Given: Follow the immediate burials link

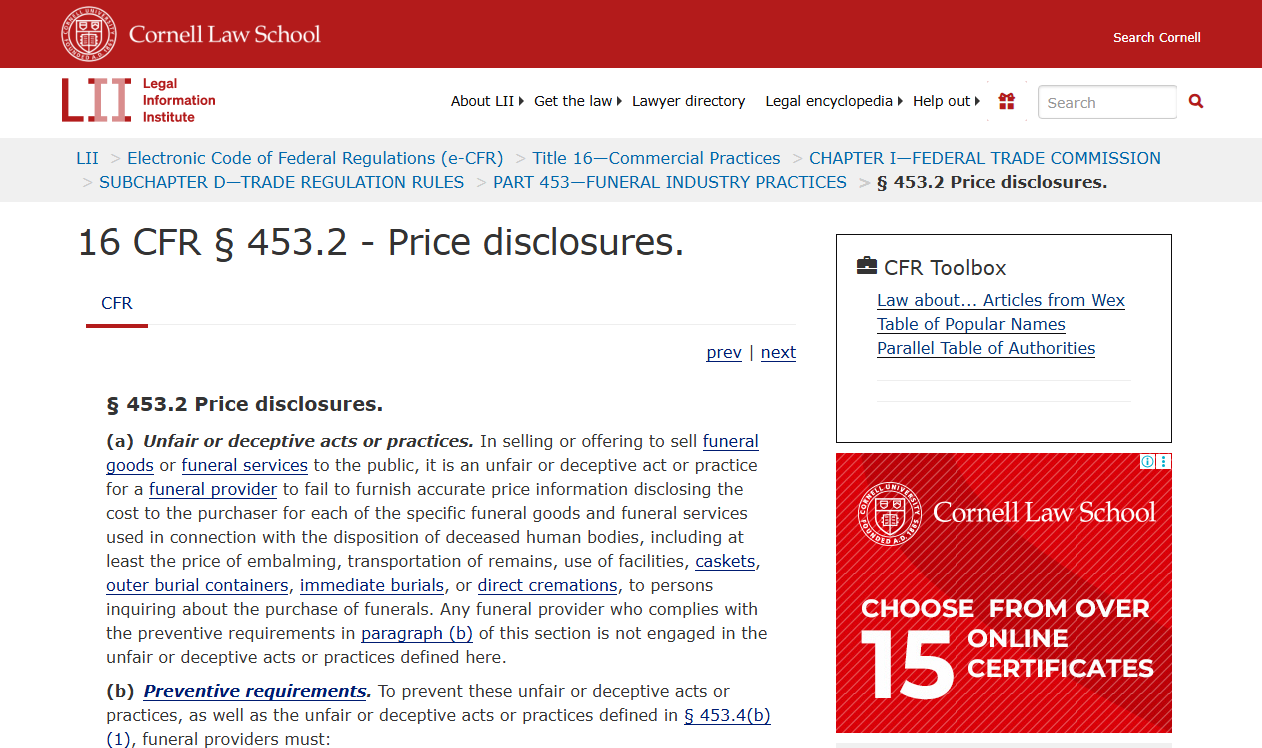Looking at the screenshot, I should coord(372,585).
